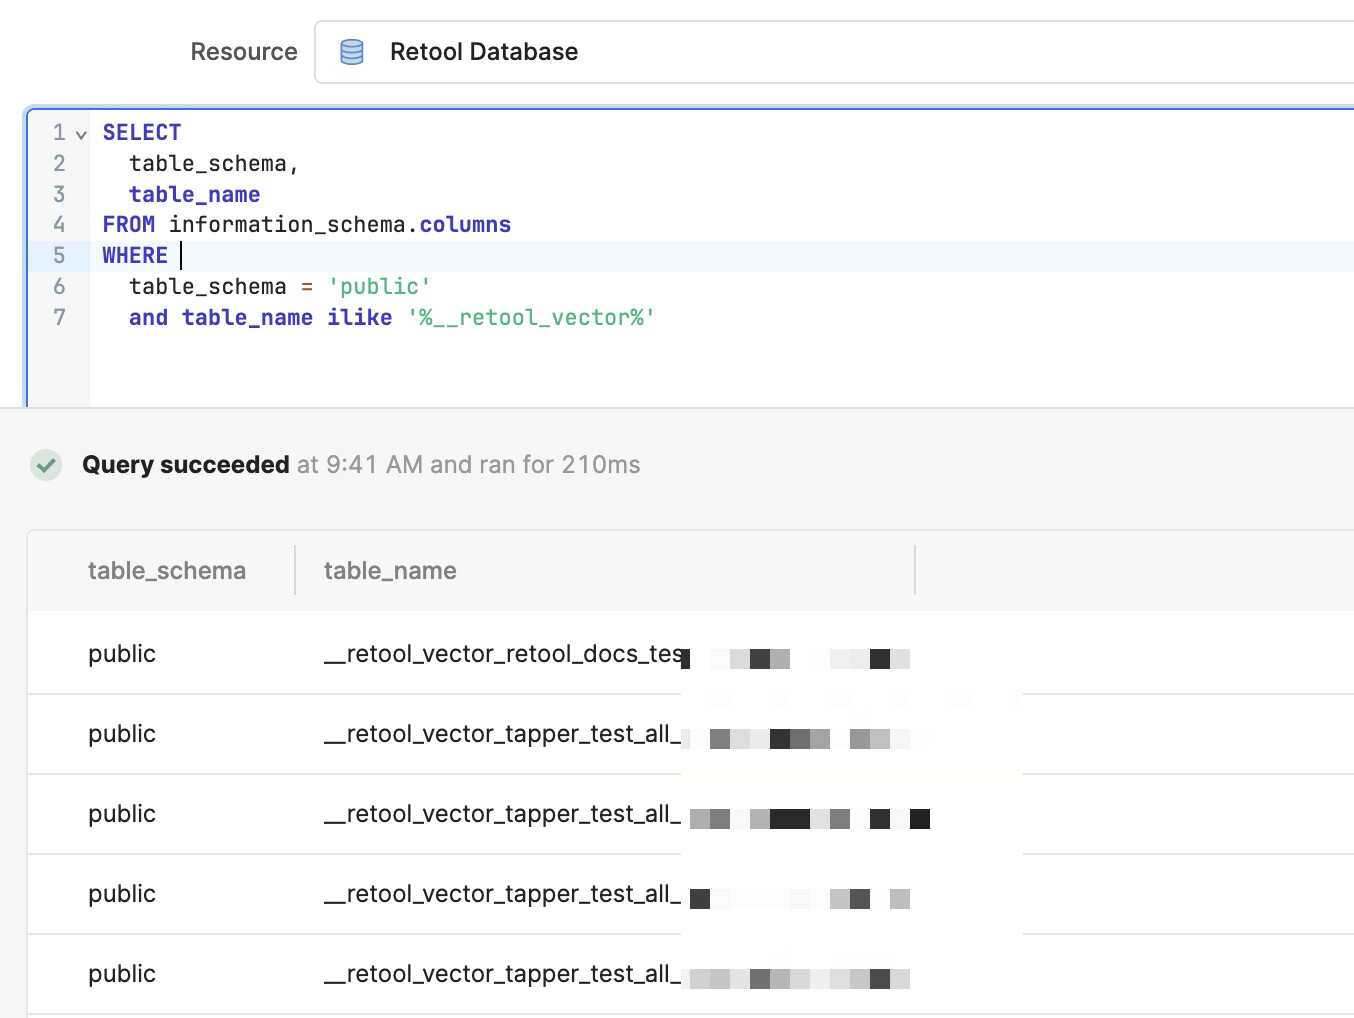Click the "Query succeeded" status text
The width and height of the screenshot is (1354, 1018).
(x=185, y=465)
